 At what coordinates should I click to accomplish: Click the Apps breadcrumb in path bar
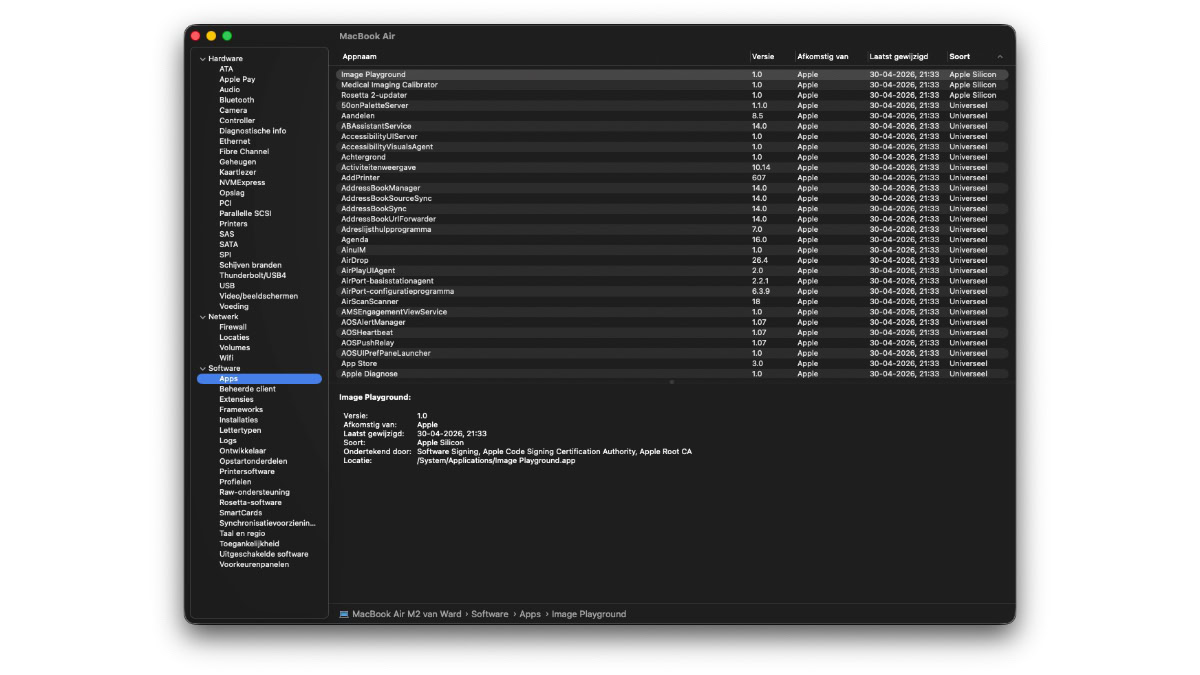pyautogui.click(x=530, y=614)
